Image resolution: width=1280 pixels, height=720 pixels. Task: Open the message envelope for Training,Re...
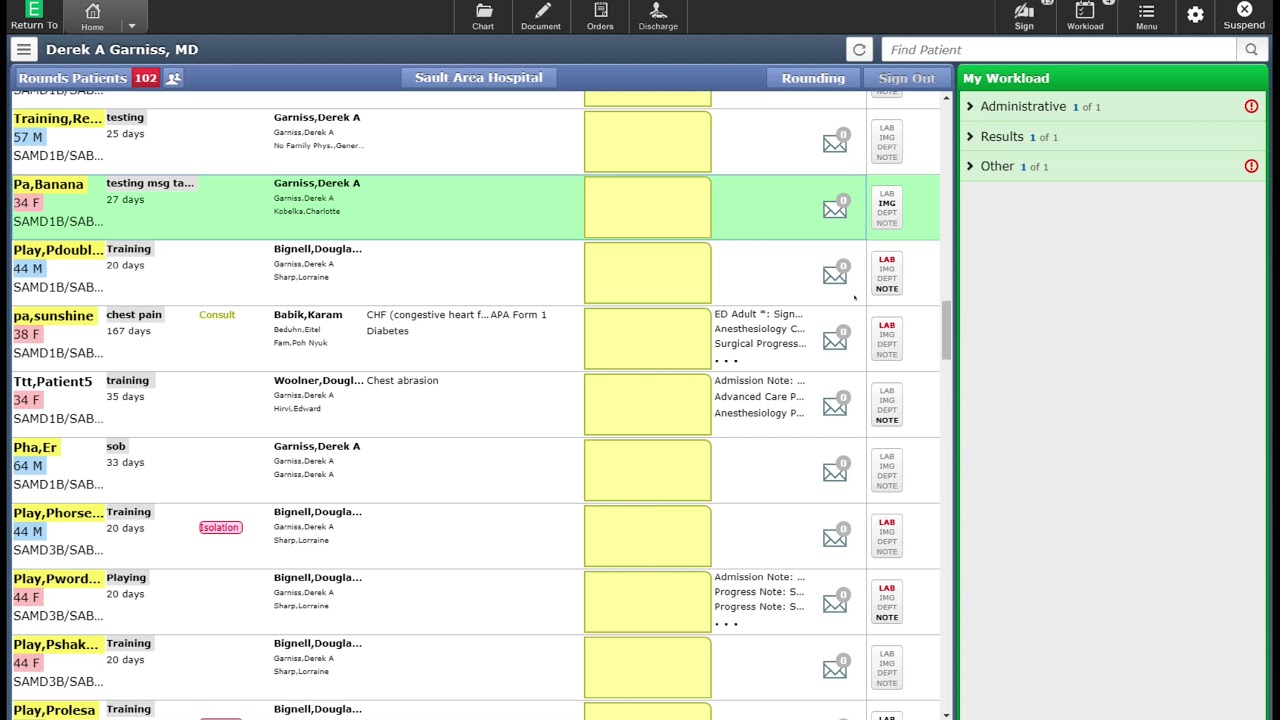click(x=836, y=142)
